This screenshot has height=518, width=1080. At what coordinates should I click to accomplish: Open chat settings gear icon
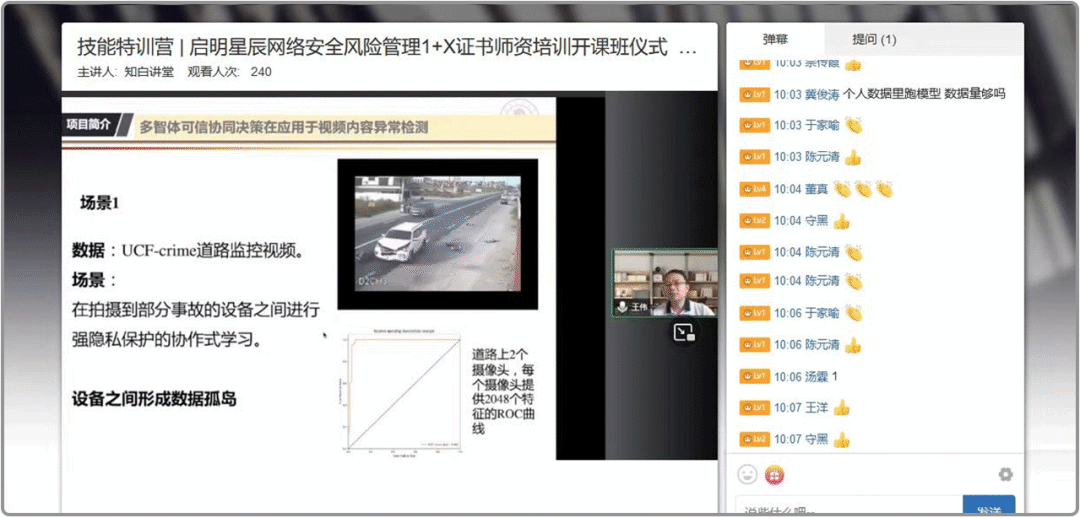point(1005,474)
